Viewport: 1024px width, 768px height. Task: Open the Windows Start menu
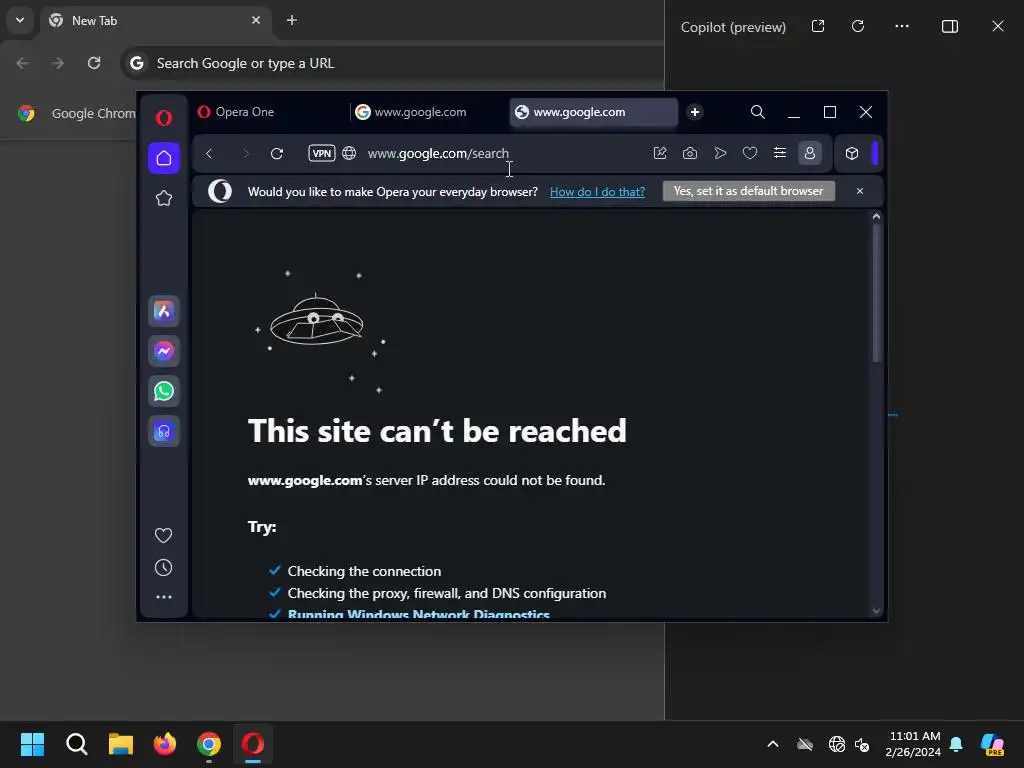coord(33,744)
